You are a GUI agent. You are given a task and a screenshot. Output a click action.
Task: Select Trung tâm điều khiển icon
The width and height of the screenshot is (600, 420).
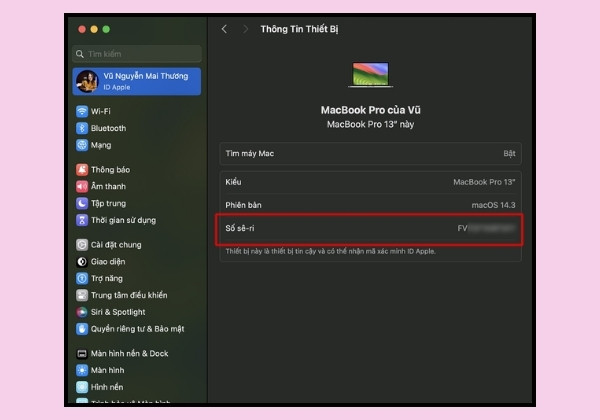pyautogui.click(x=82, y=295)
